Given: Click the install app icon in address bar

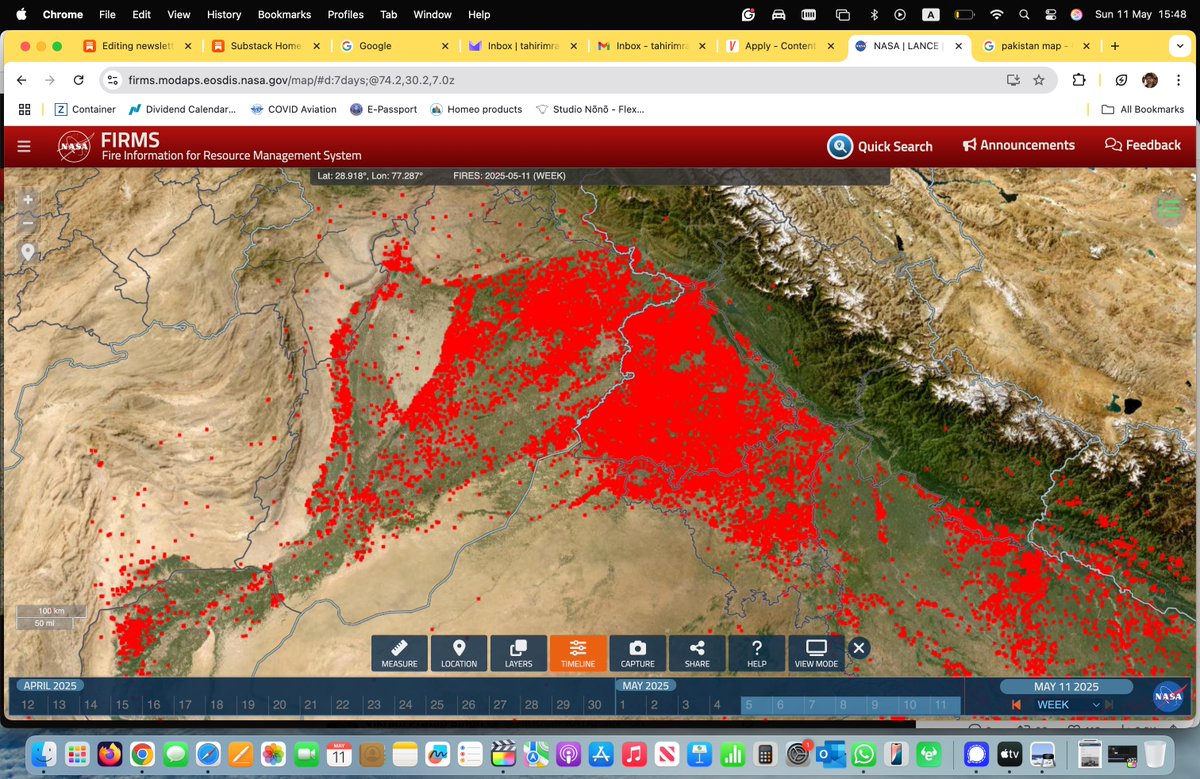Looking at the screenshot, I should pyautogui.click(x=1013, y=80).
